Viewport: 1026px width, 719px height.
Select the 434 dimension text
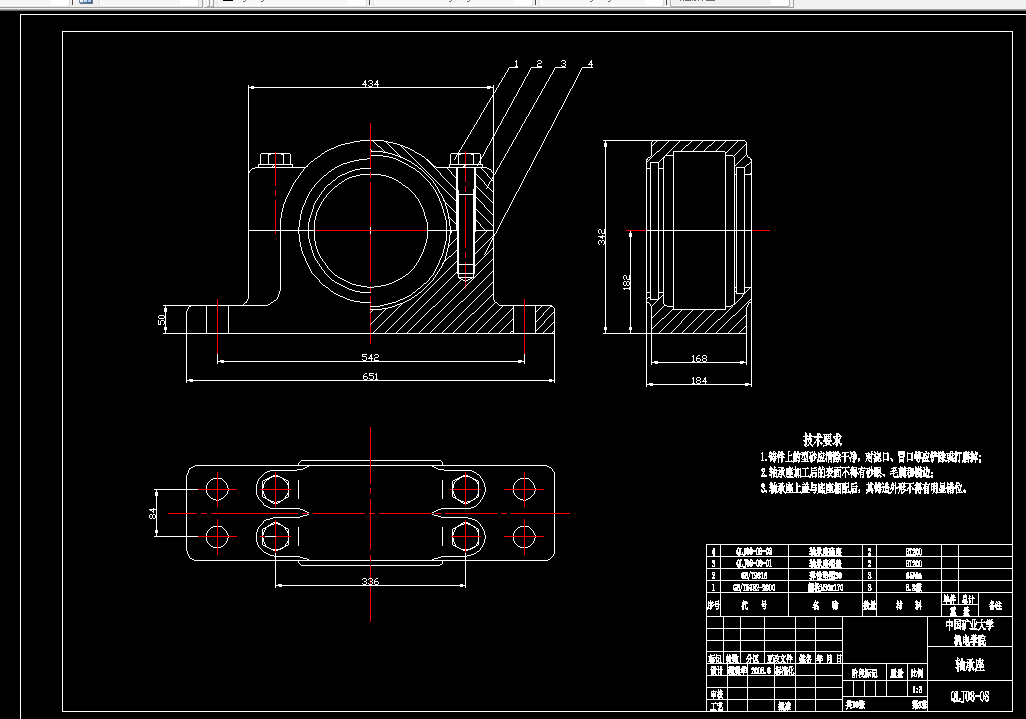pyautogui.click(x=370, y=83)
